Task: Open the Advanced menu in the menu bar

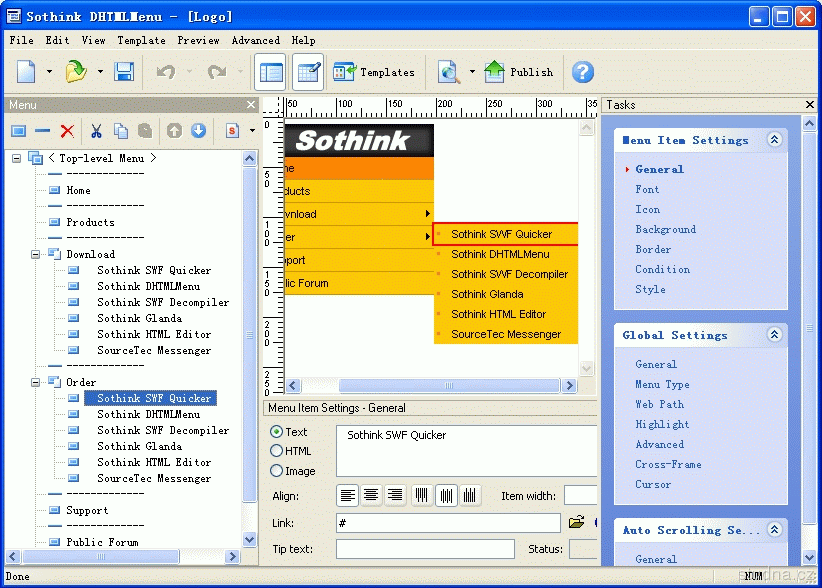Action: [256, 41]
